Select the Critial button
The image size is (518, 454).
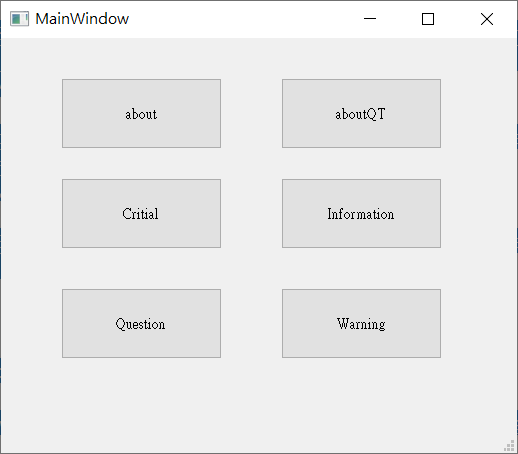141,213
